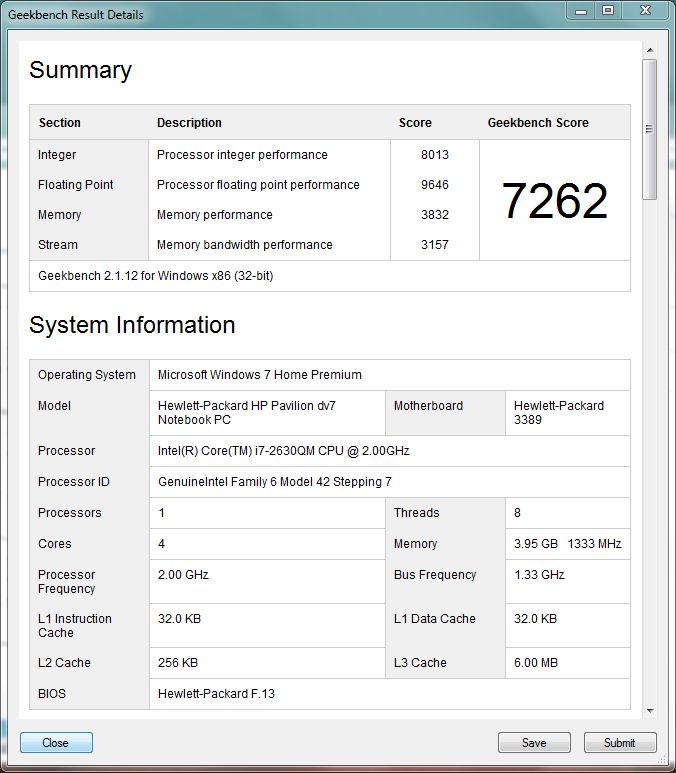Click 'Microsoft Windows 7 Home Premium' value

(260, 375)
